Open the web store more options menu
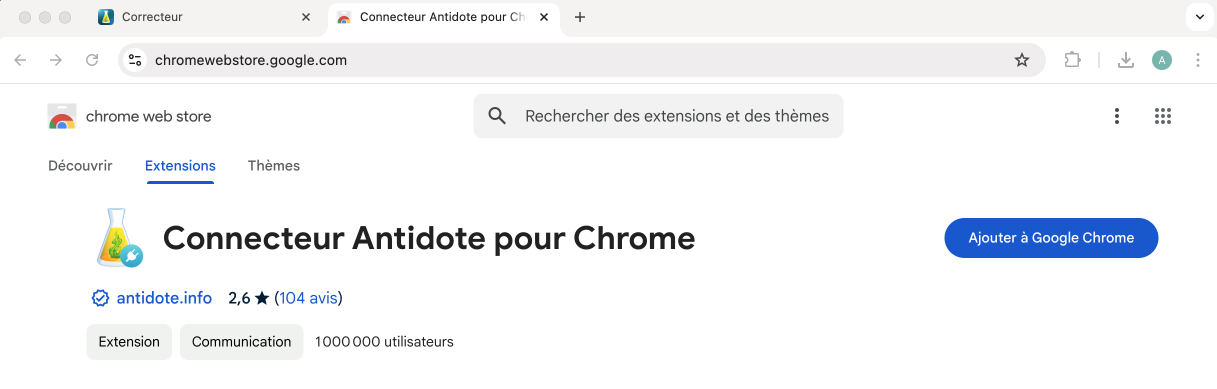1217x389 pixels. (x=1117, y=116)
